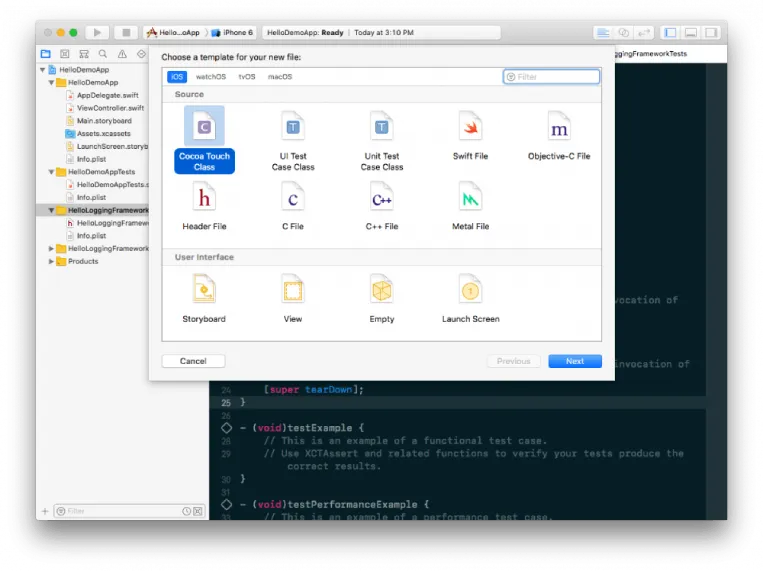Switch to the macOS platform tab
The width and height of the screenshot is (763, 571).
tap(280, 77)
